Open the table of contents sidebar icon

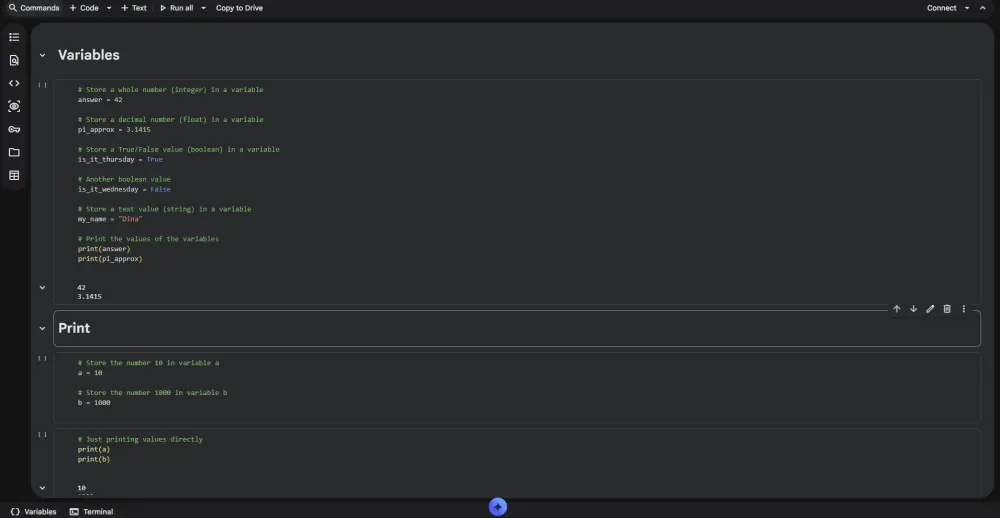pos(14,37)
